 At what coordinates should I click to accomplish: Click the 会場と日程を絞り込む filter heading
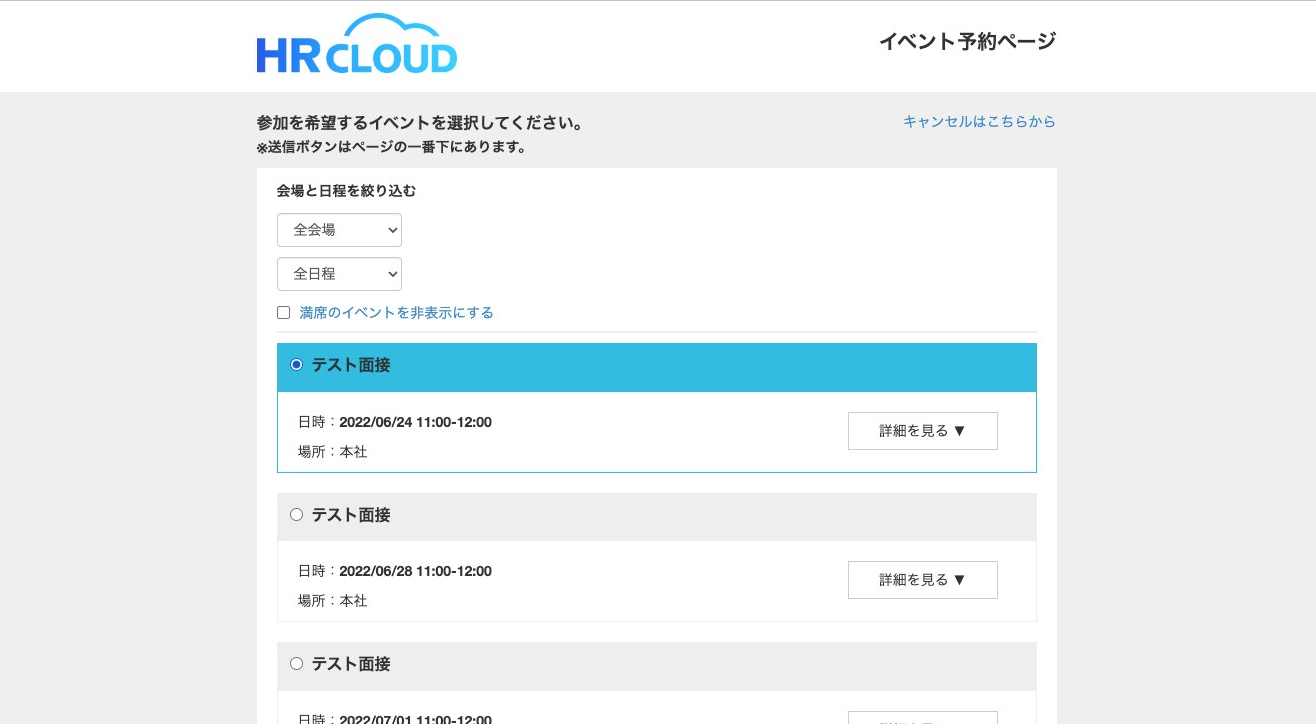click(346, 191)
